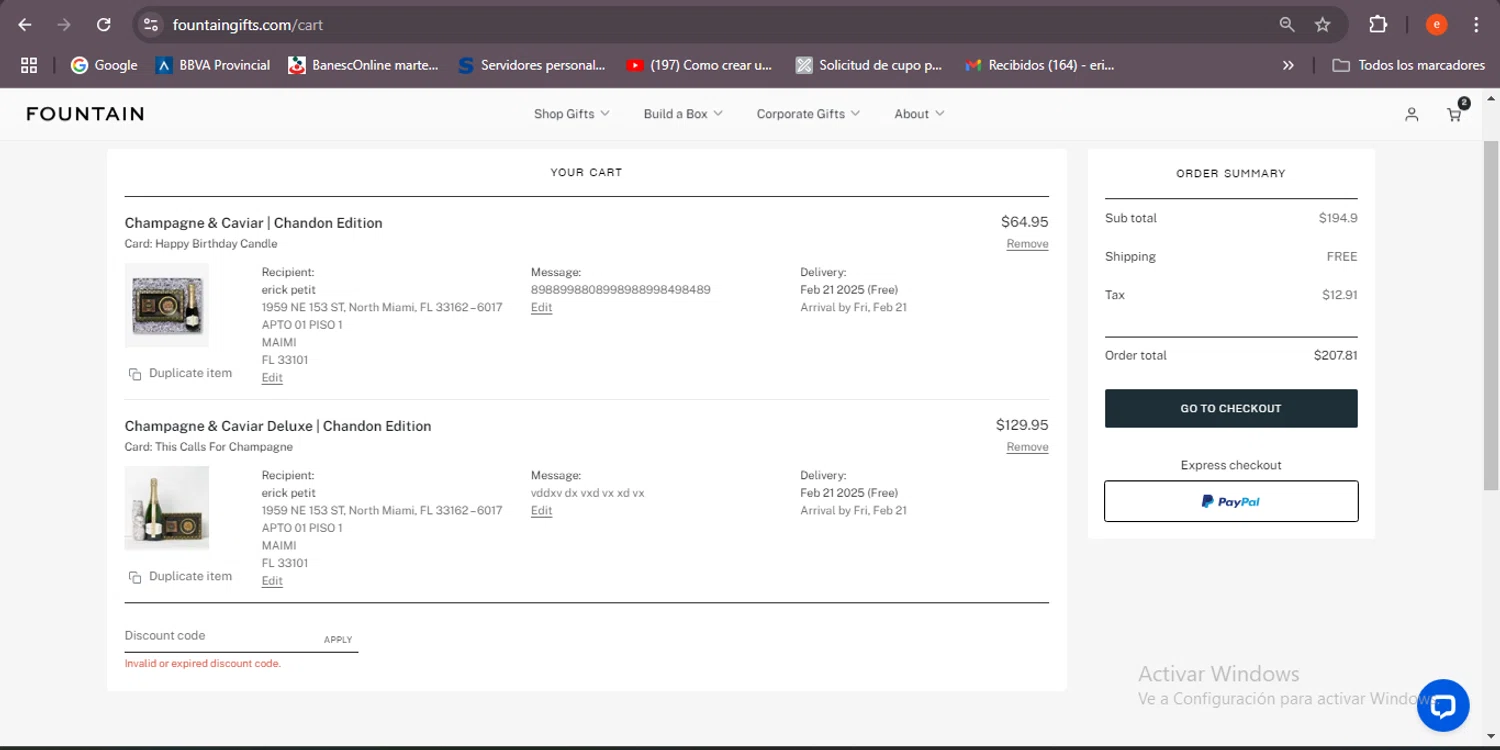The width and height of the screenshot is (1500, 750).
Task: Click Invalid or expired discount code message
Action: 202,664
